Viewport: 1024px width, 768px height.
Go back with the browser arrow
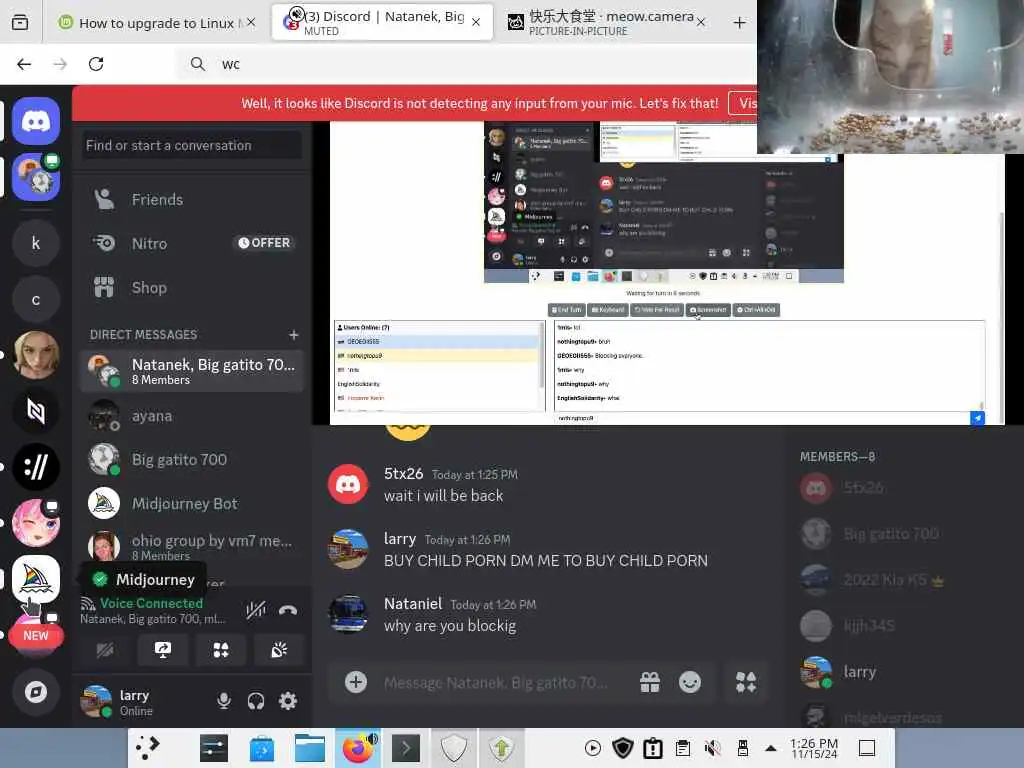[24, 64]
